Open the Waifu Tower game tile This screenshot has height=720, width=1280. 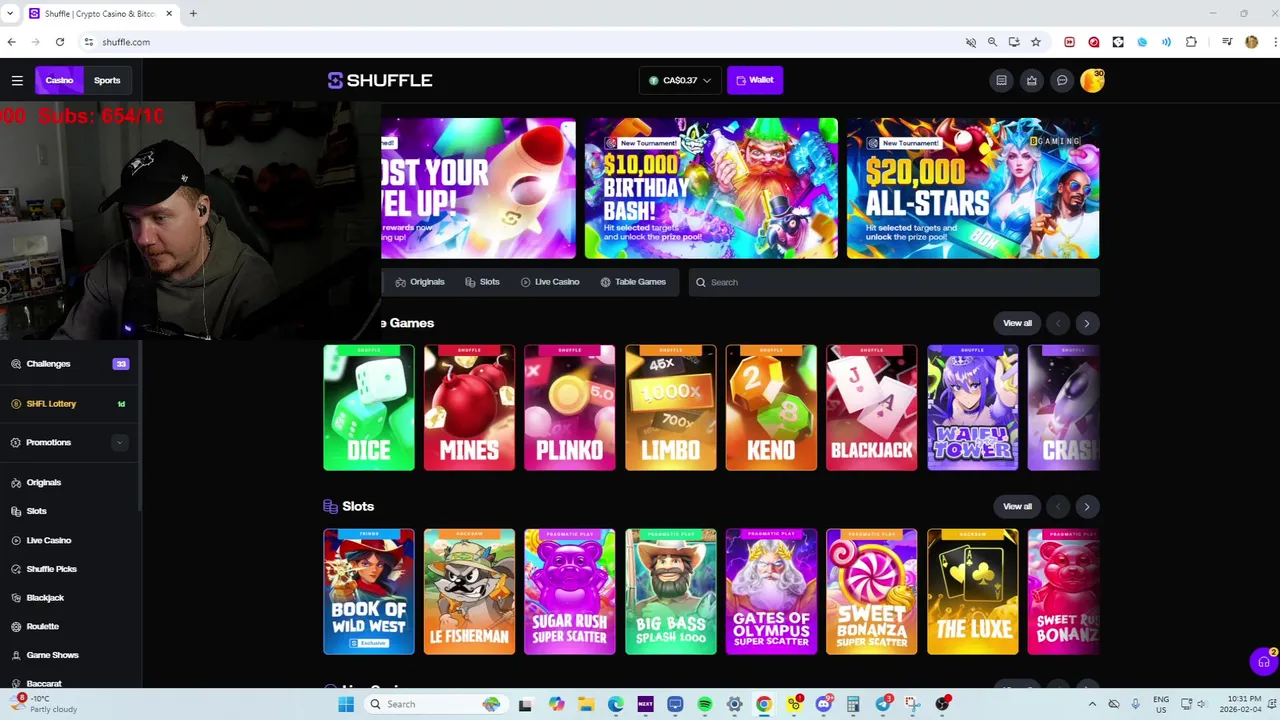[973, 408]
